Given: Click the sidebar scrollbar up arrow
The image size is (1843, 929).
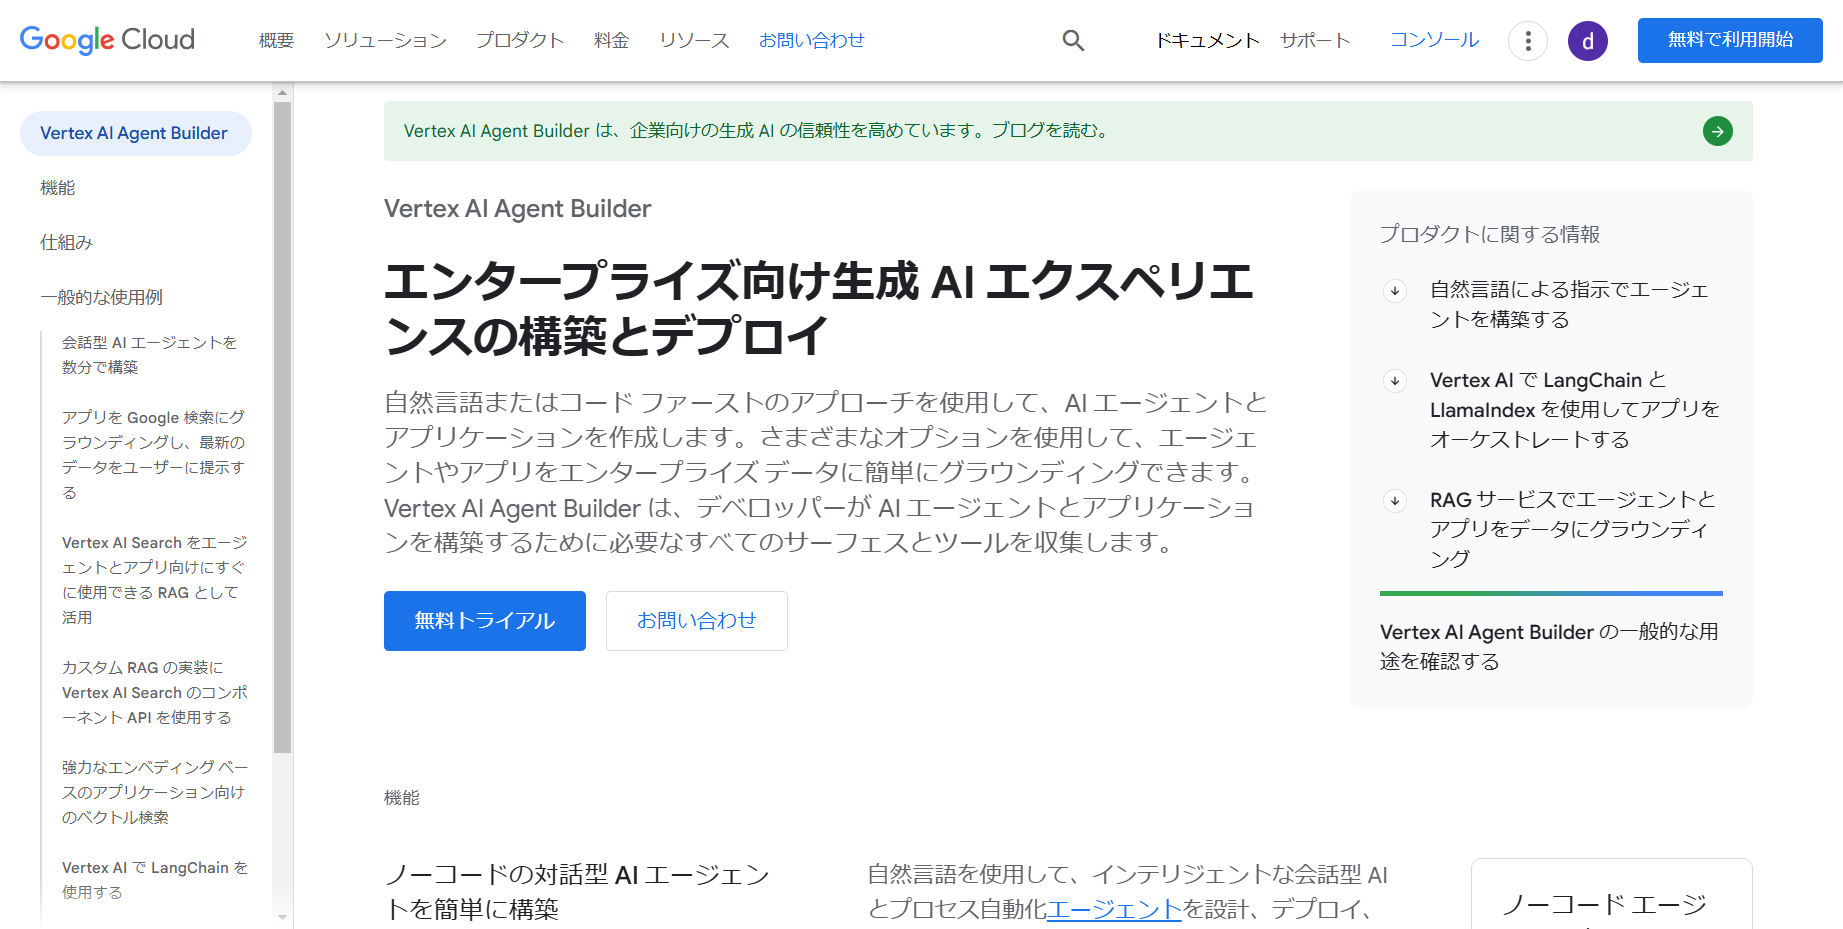Looking at the screenshot, I should pos(283,92).
